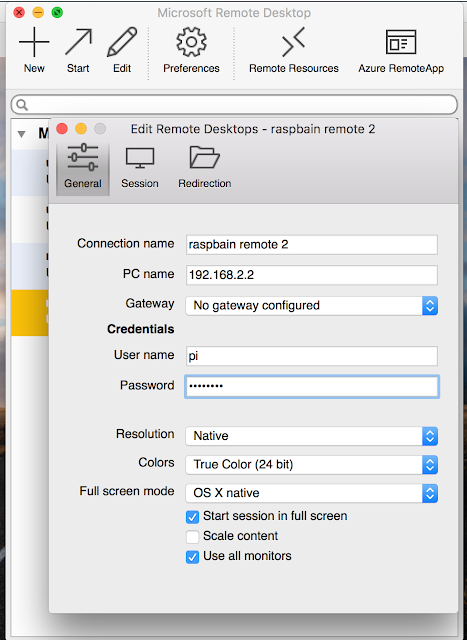Open the Full screen mode dropdown

tap(312, 493)
